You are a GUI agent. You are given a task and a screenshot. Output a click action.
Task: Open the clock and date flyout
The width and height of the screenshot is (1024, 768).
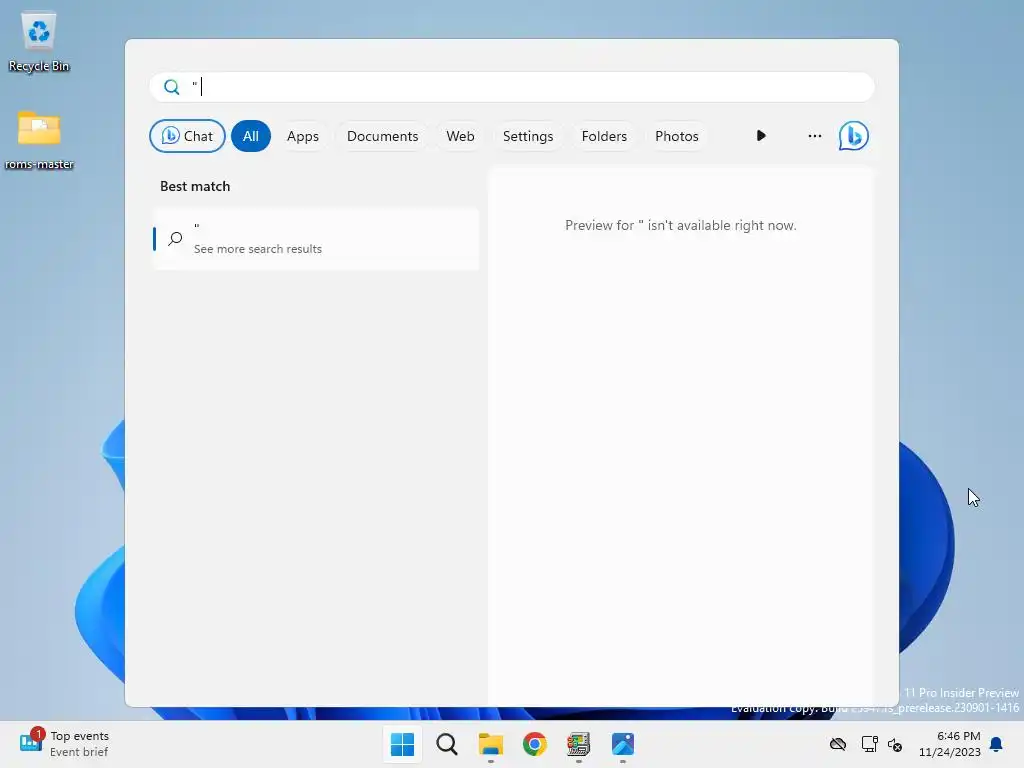click(950, 744)
